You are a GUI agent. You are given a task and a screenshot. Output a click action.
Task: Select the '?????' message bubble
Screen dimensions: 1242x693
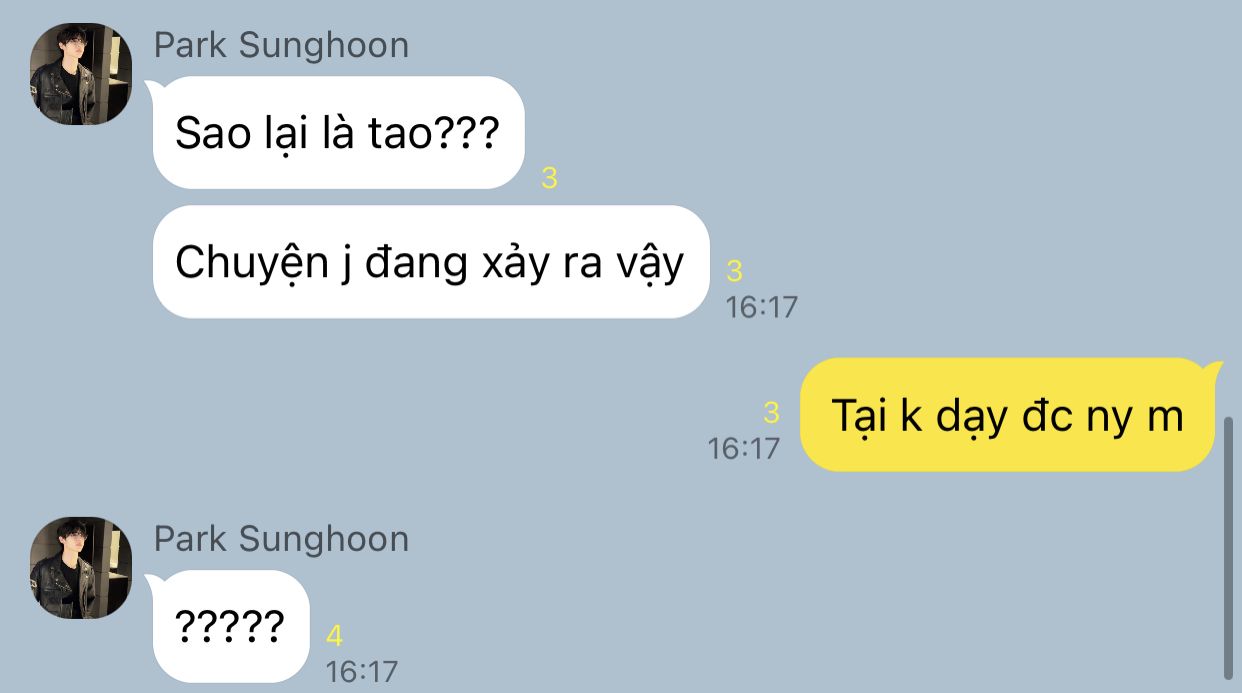[x=231, y=626]
